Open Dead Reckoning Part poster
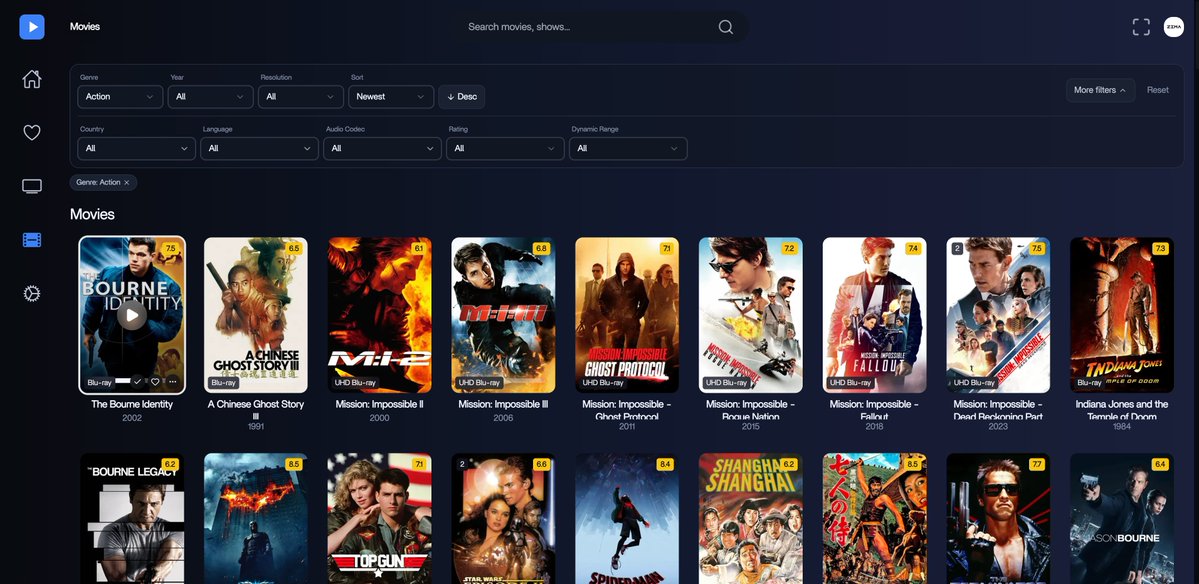Screen dimensions: 1199x584 pos(998,315)
